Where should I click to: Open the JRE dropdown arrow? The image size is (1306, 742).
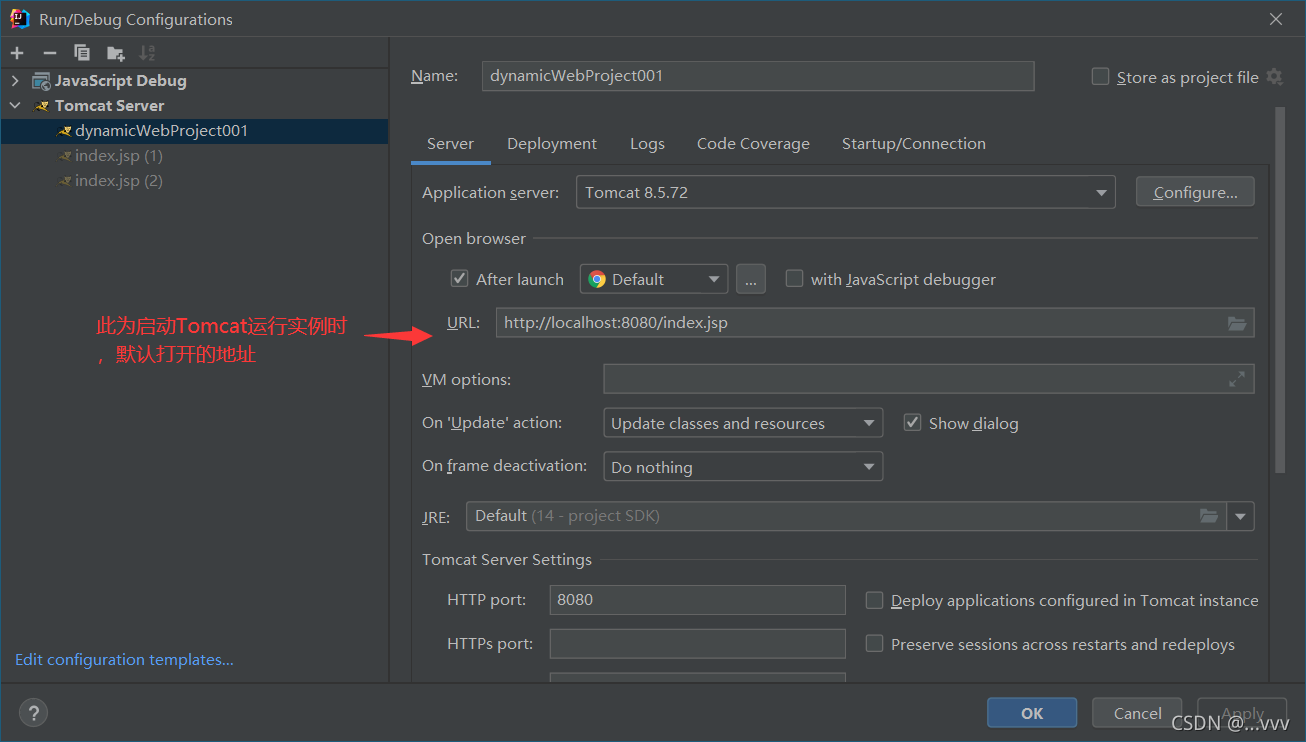(1241, 516)
